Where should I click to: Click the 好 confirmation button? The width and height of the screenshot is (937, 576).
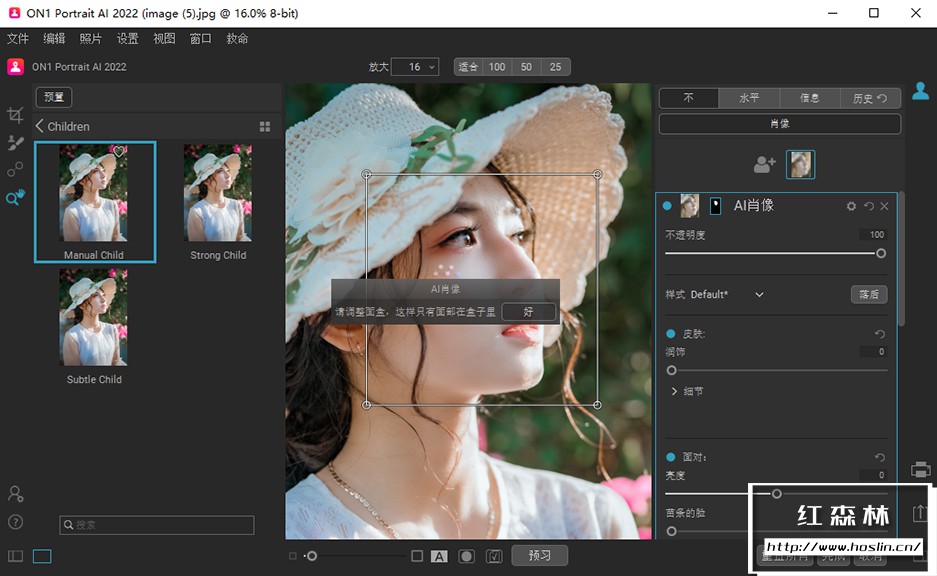pos(528,312)
